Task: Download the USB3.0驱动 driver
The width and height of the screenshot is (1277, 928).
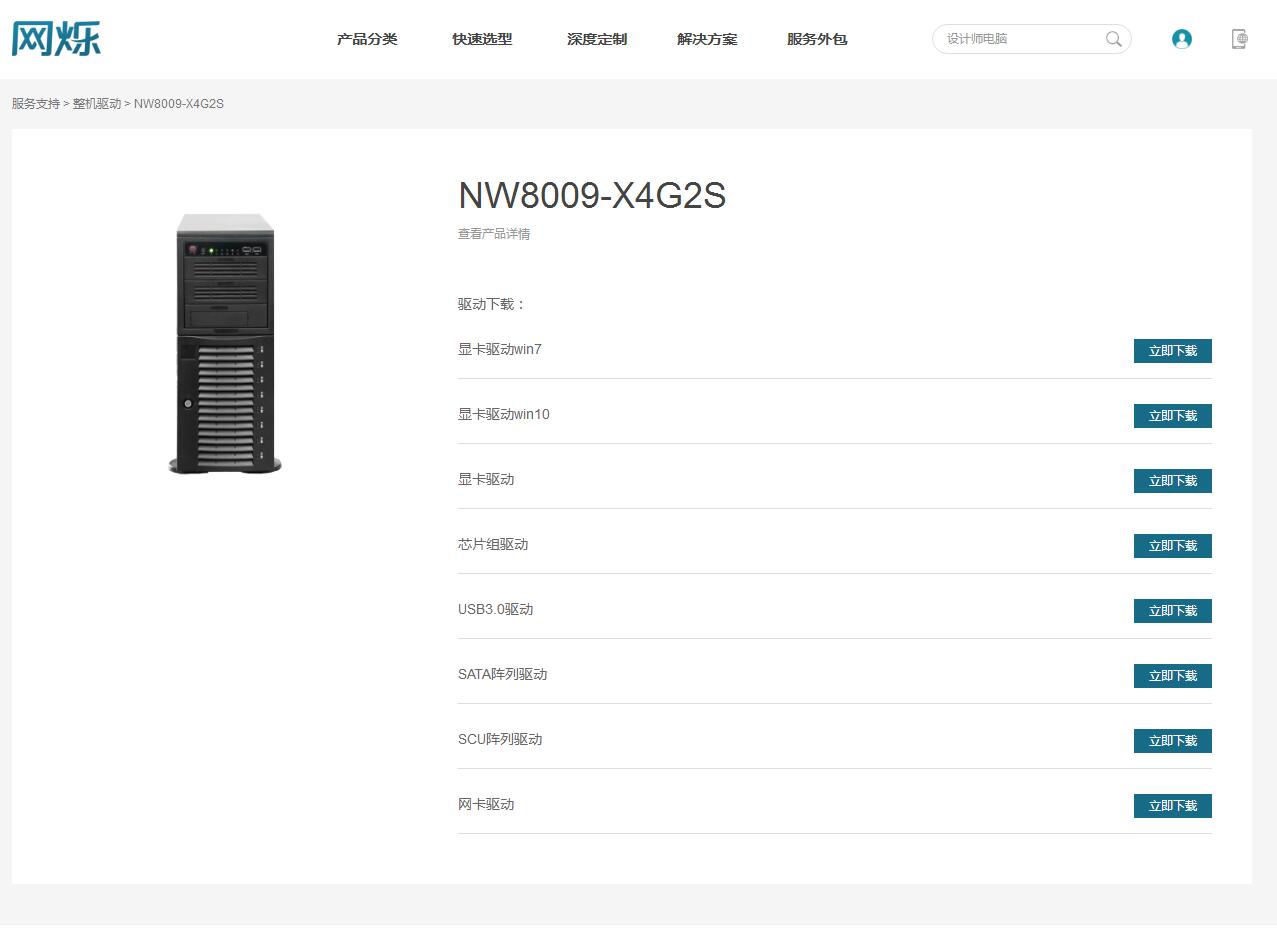Action: click(1172, 611)
